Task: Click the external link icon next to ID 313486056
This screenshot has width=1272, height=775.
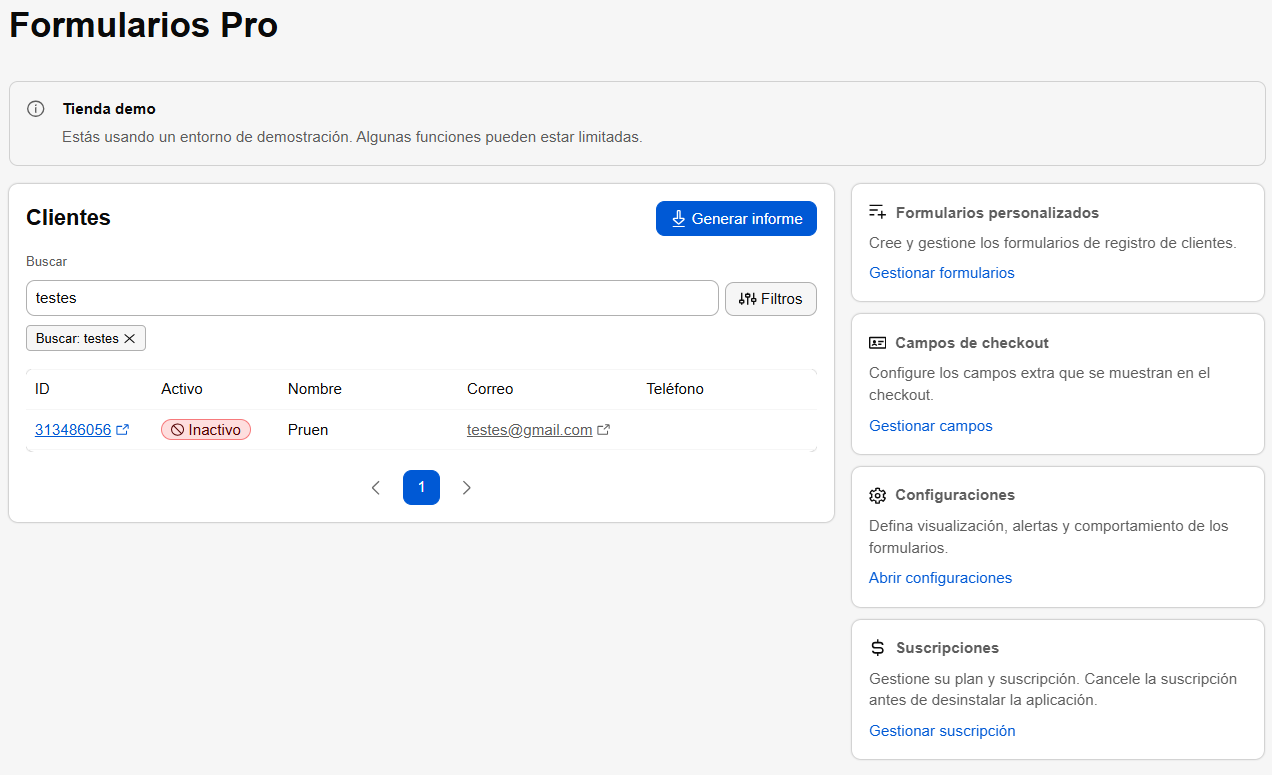Action: pyautogui.click(x=123, y=430)
